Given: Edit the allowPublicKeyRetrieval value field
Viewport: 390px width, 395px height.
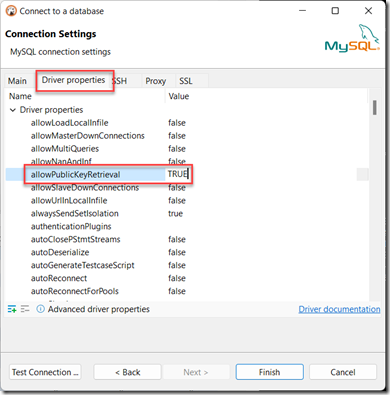Looking at the screenshot, I should click(178, 174).
